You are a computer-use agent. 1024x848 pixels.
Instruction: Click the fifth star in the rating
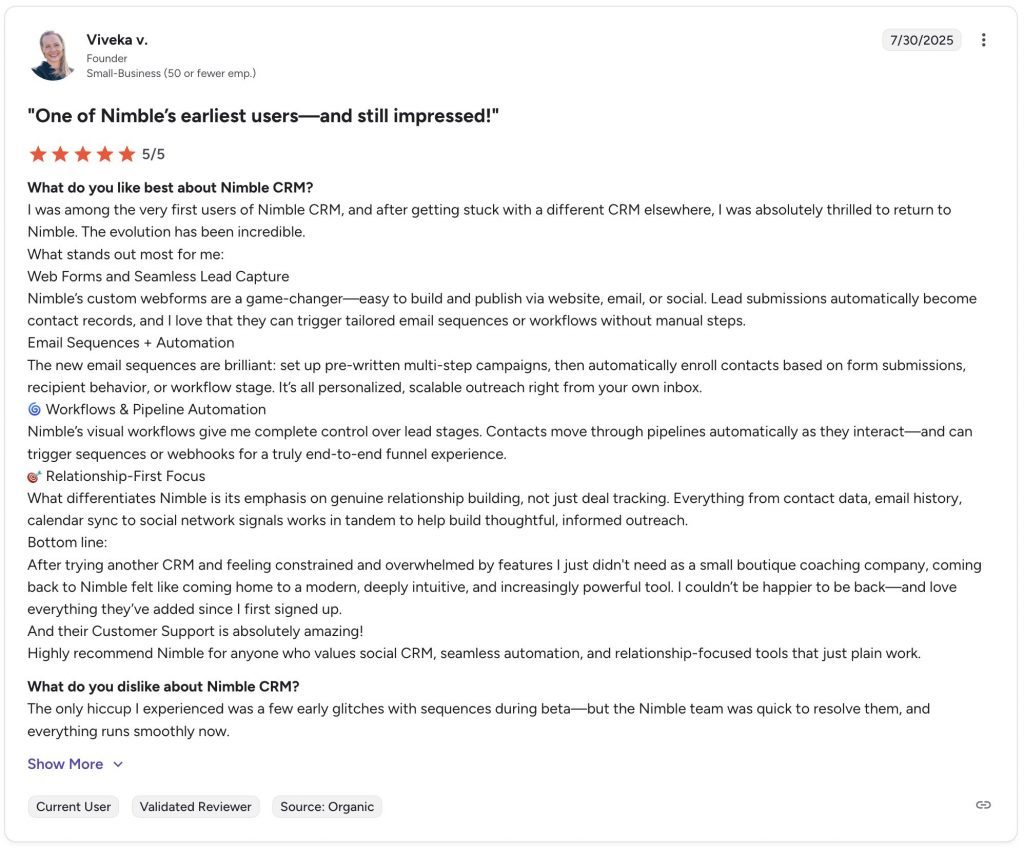pos(126,154)
